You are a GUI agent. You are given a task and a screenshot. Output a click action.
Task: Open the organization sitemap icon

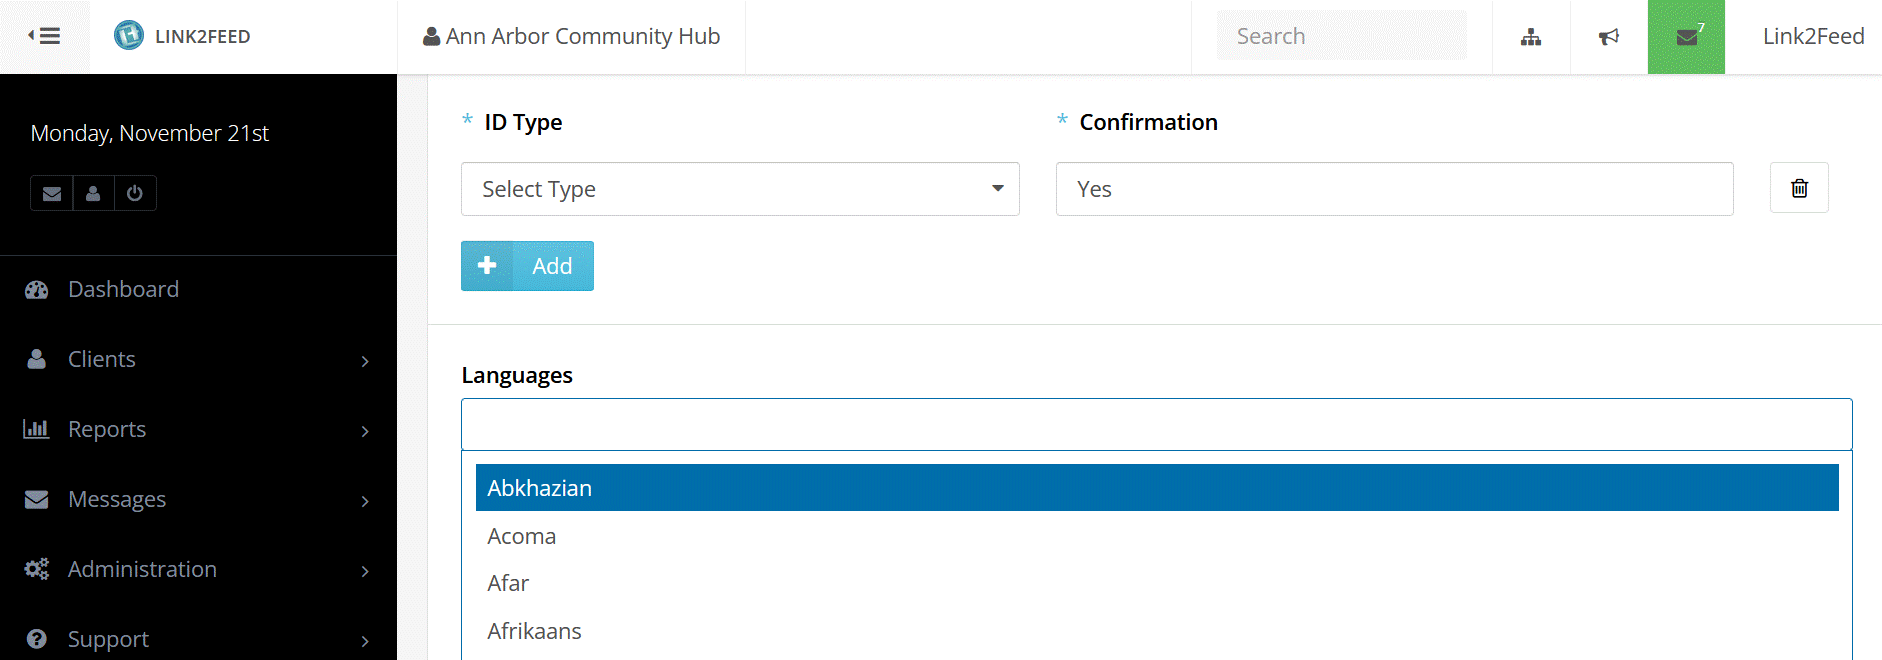[1530, 37]
